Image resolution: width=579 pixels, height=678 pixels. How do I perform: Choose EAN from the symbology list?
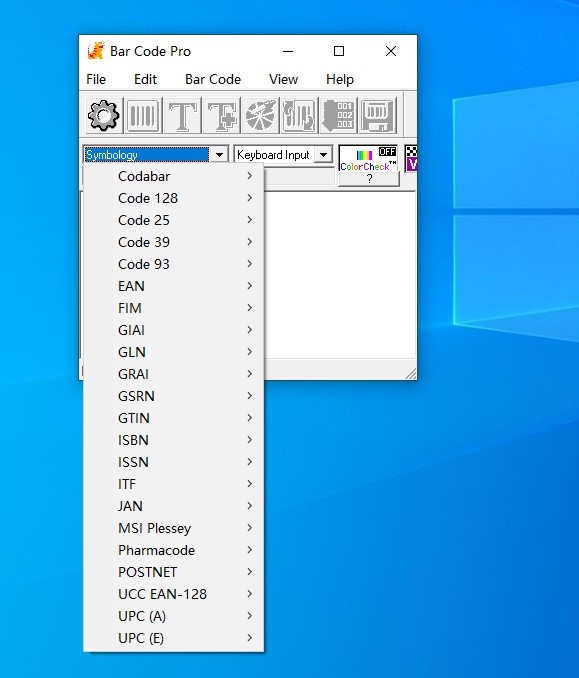click(x=173, y=286)
